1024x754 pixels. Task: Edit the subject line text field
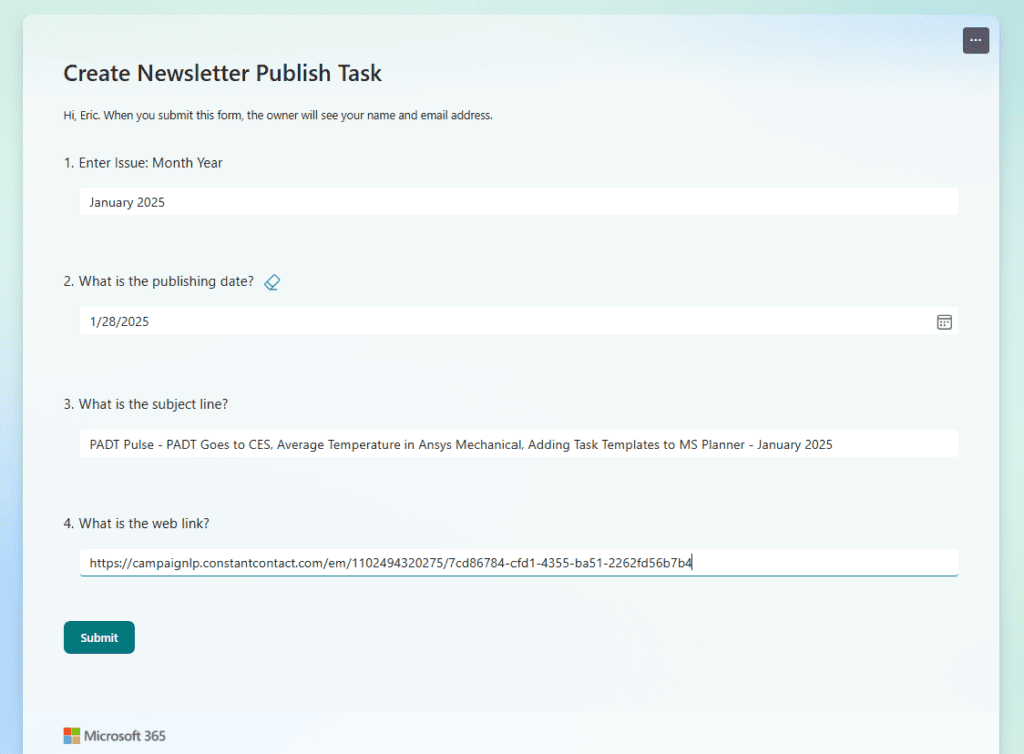[519, 444]
